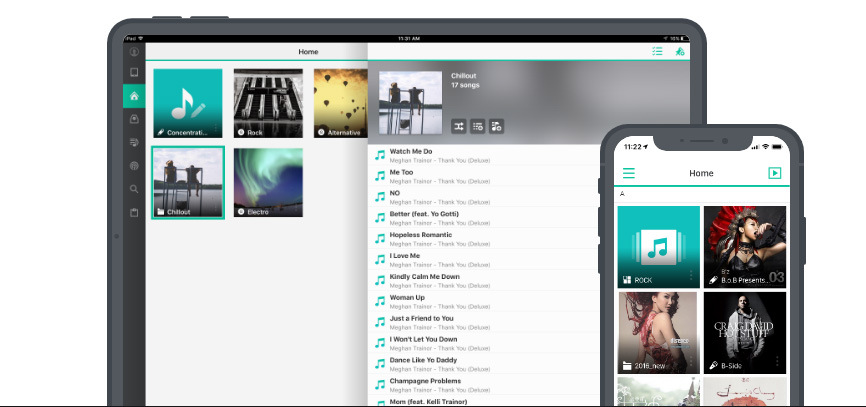Open the B-Side Craig David tile
The height and width of the screenshot is (407, 866).
point(744,333)
